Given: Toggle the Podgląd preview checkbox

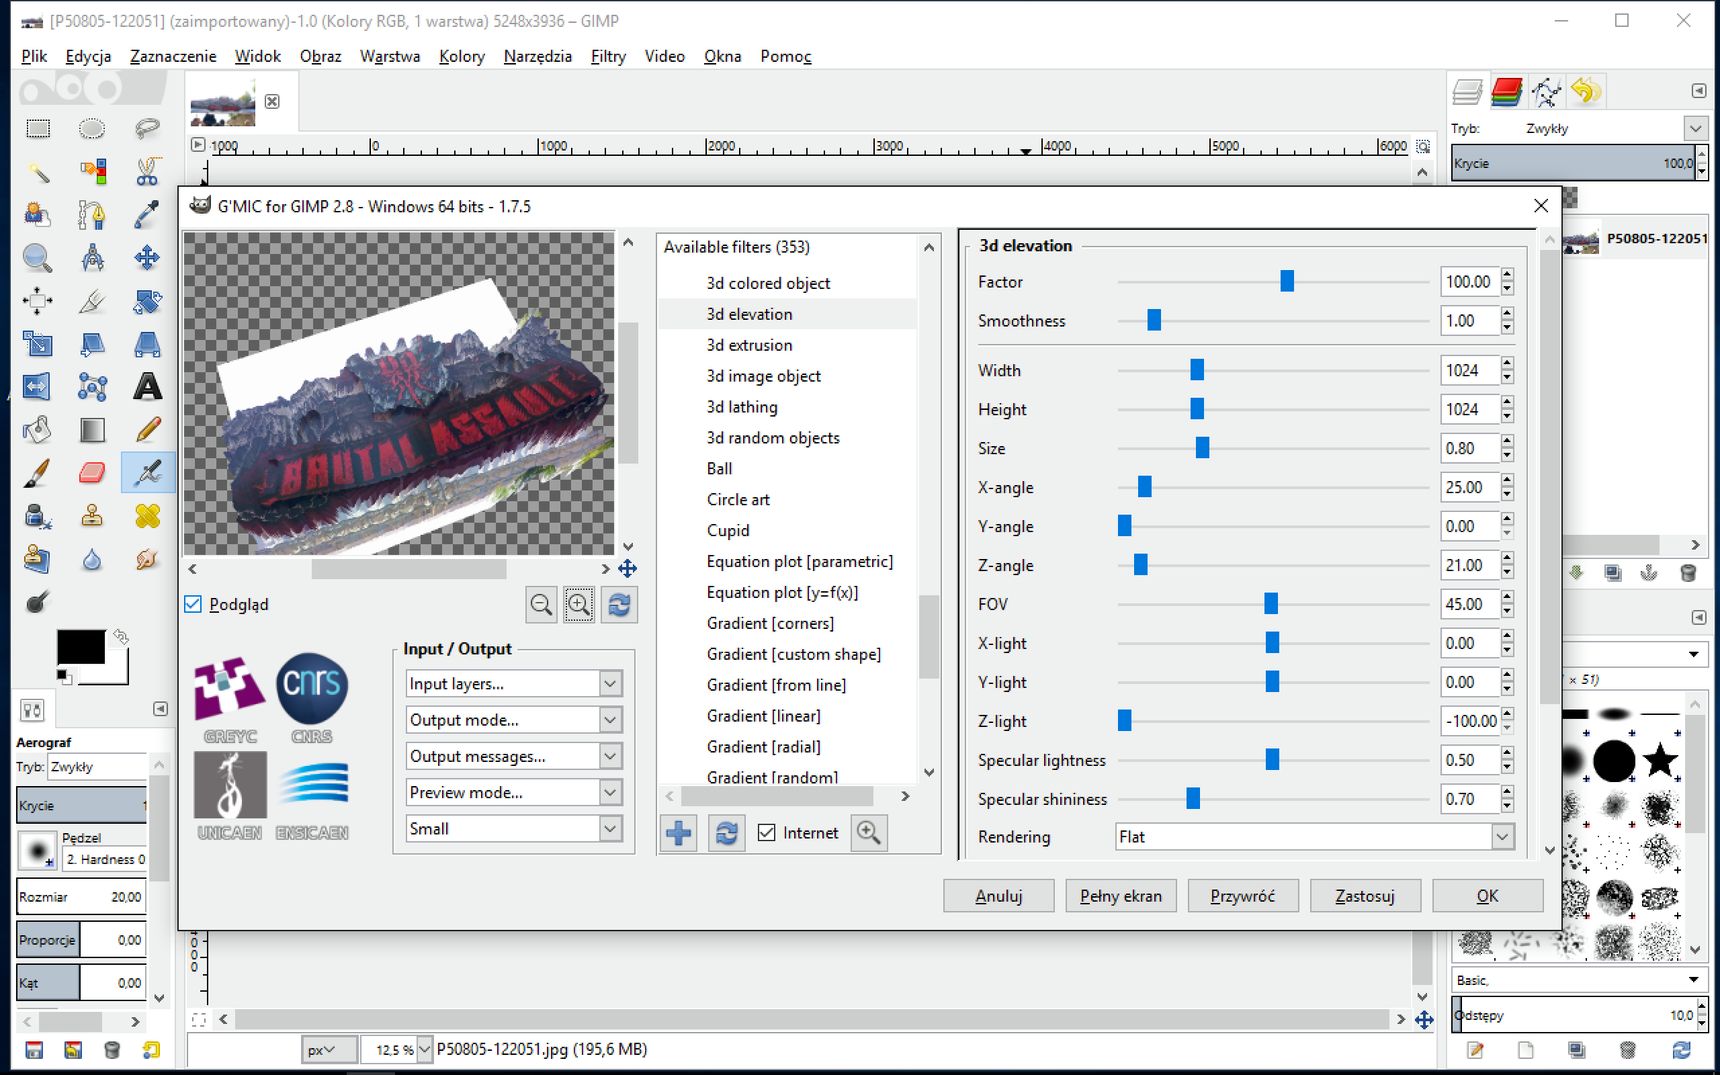Looking at the screenshot, I should (x=193, y=604).
